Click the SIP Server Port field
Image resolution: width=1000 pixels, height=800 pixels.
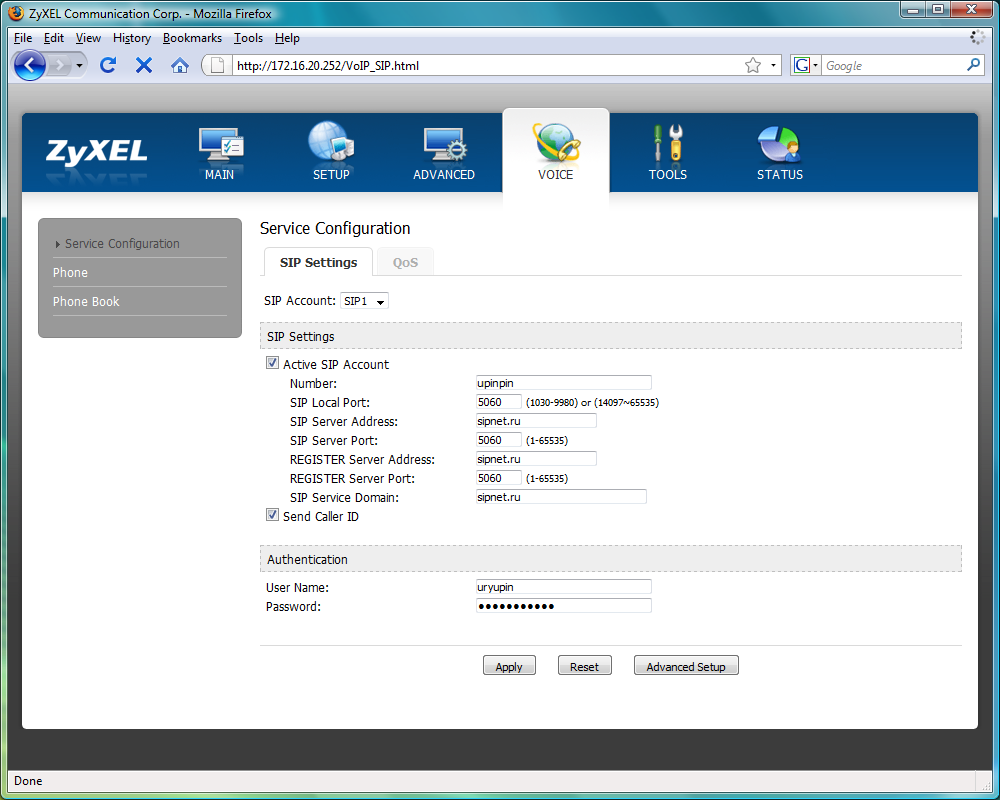coord(499,440)
